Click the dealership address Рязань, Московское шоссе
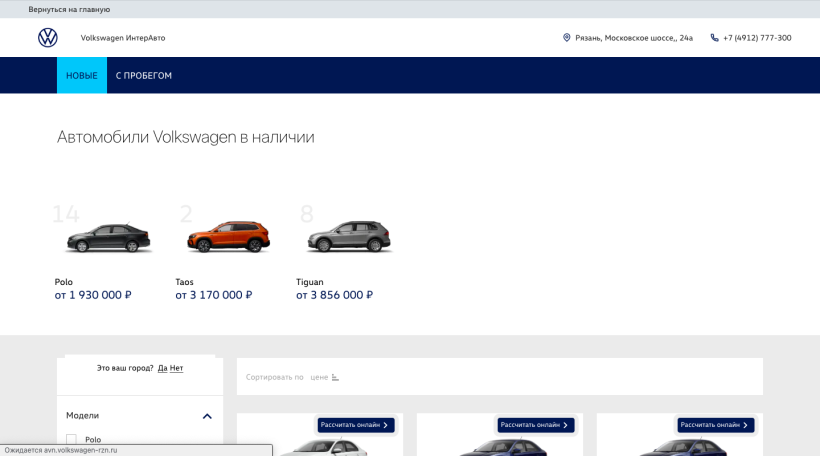Screen dimensions: 820x456 (634, 38)
